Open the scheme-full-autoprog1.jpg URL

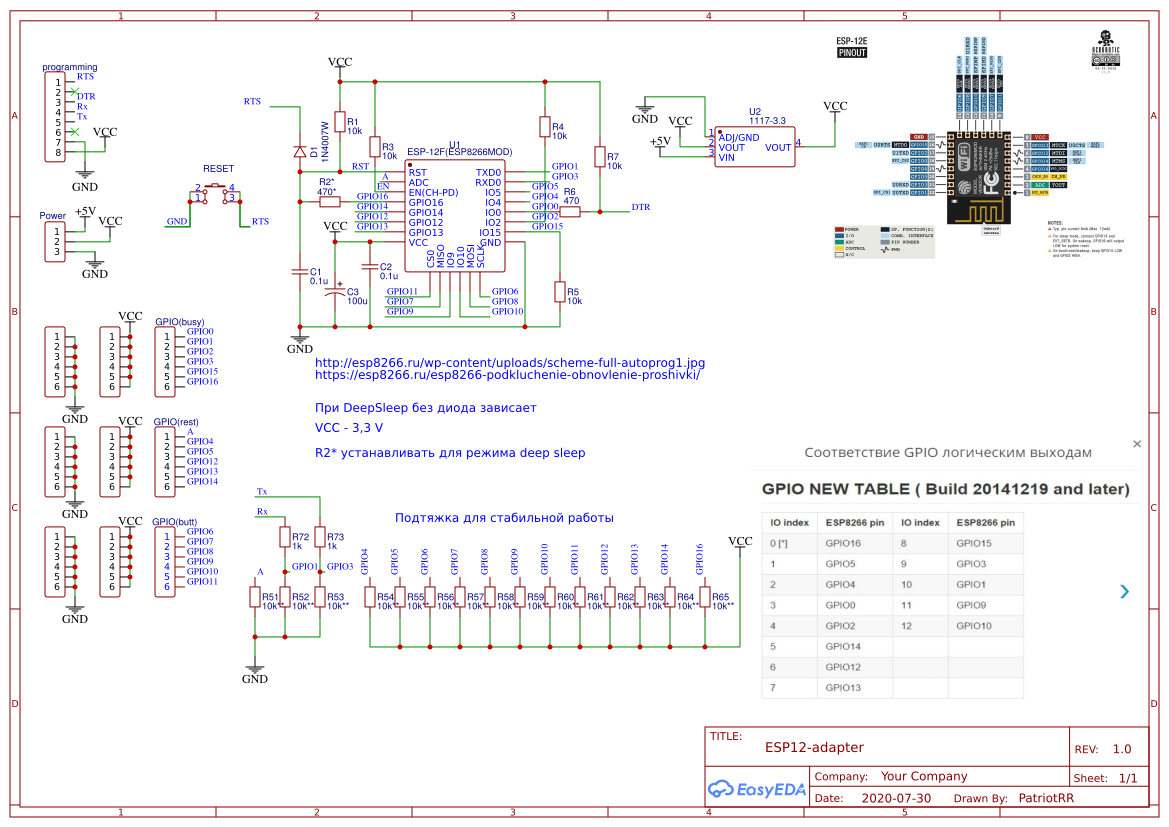coord(510,362)
